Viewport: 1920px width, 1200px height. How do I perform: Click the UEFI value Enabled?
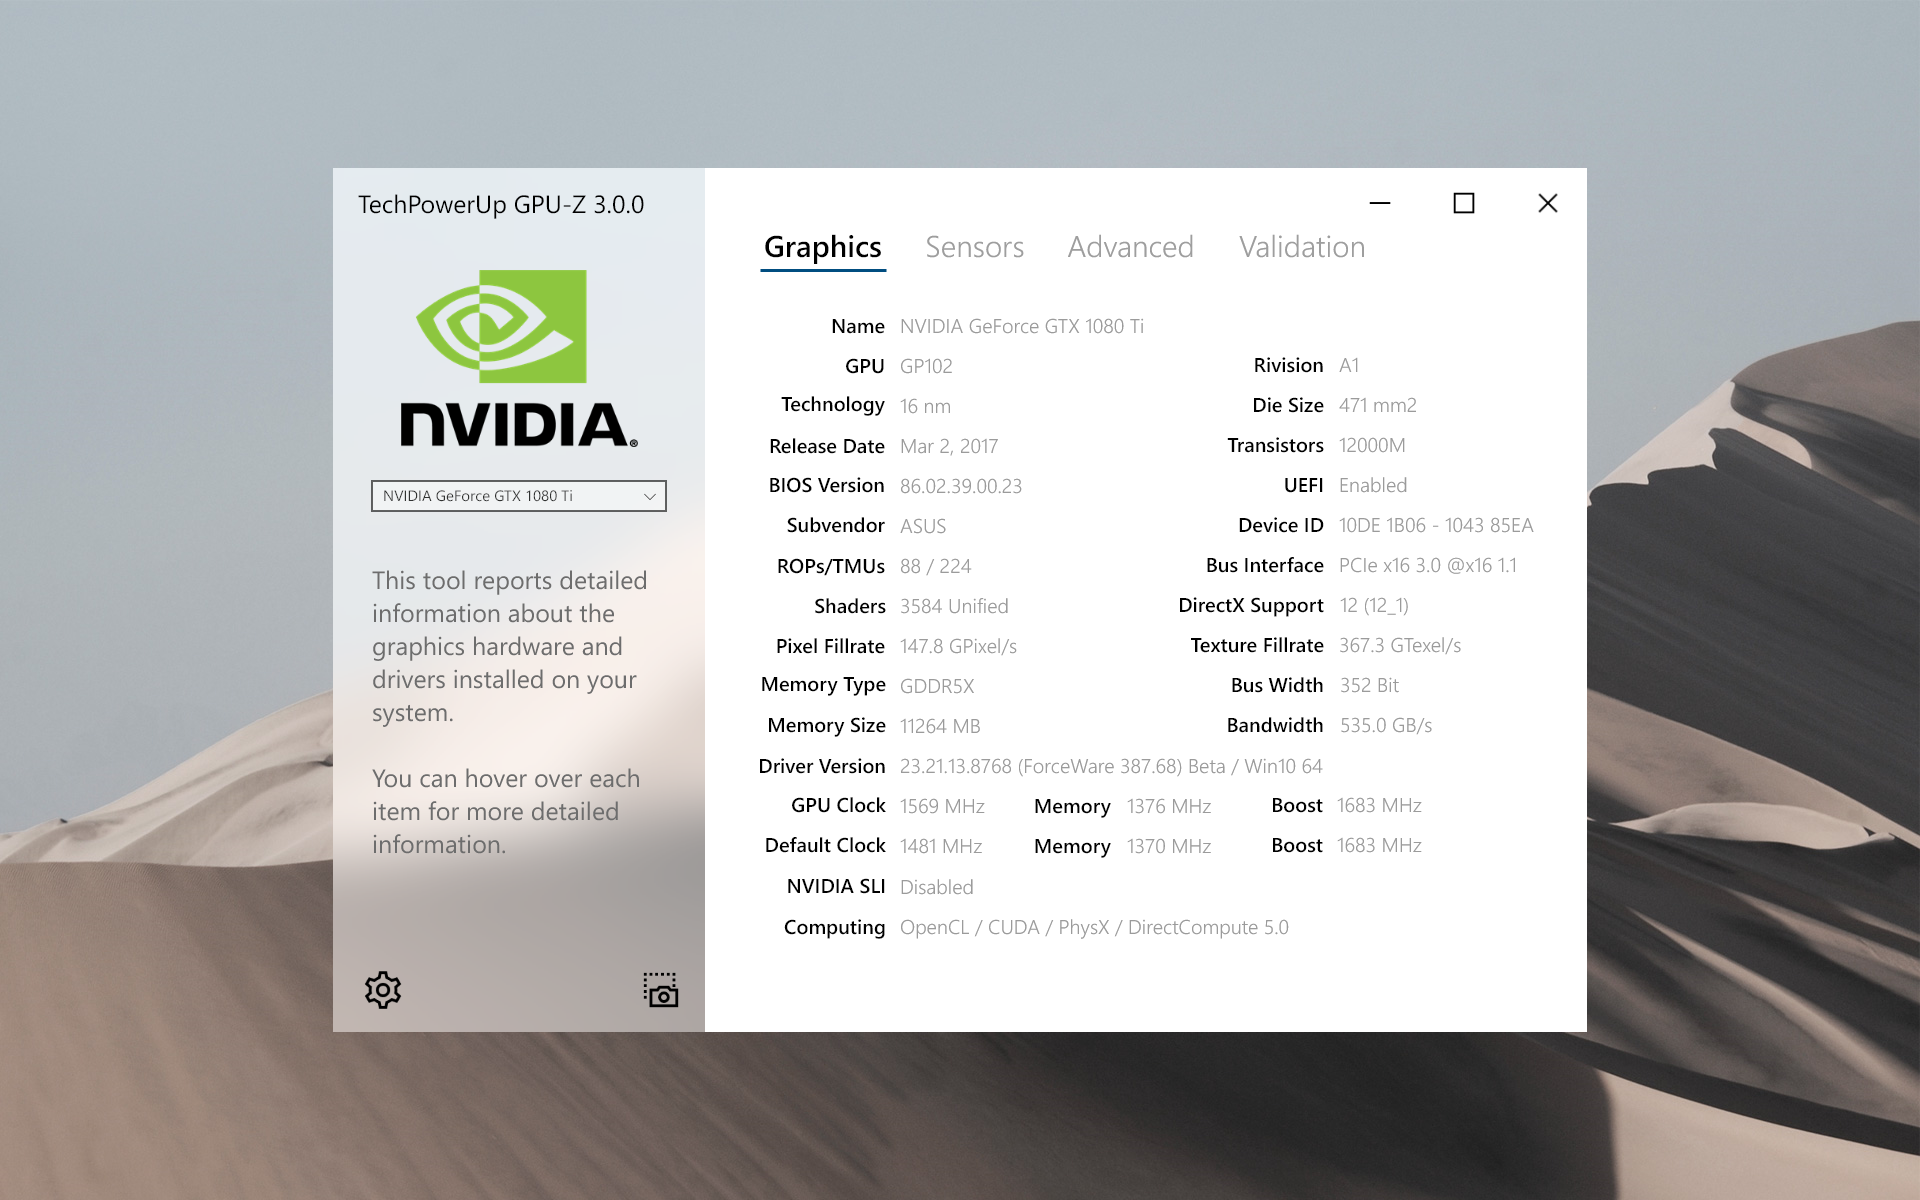click(1373, 485)
